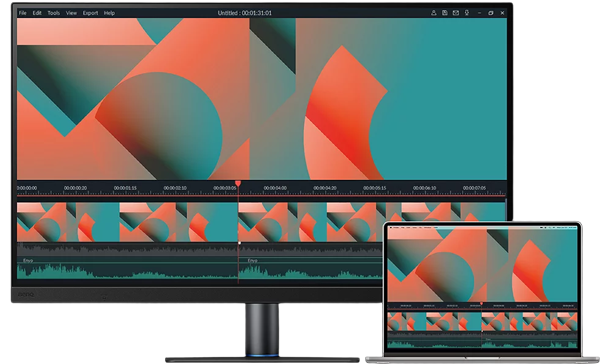The image size is (600, 364).
Task: Click the 00:00:00:20 timecode on the ruler
Action: click(75, 188)
